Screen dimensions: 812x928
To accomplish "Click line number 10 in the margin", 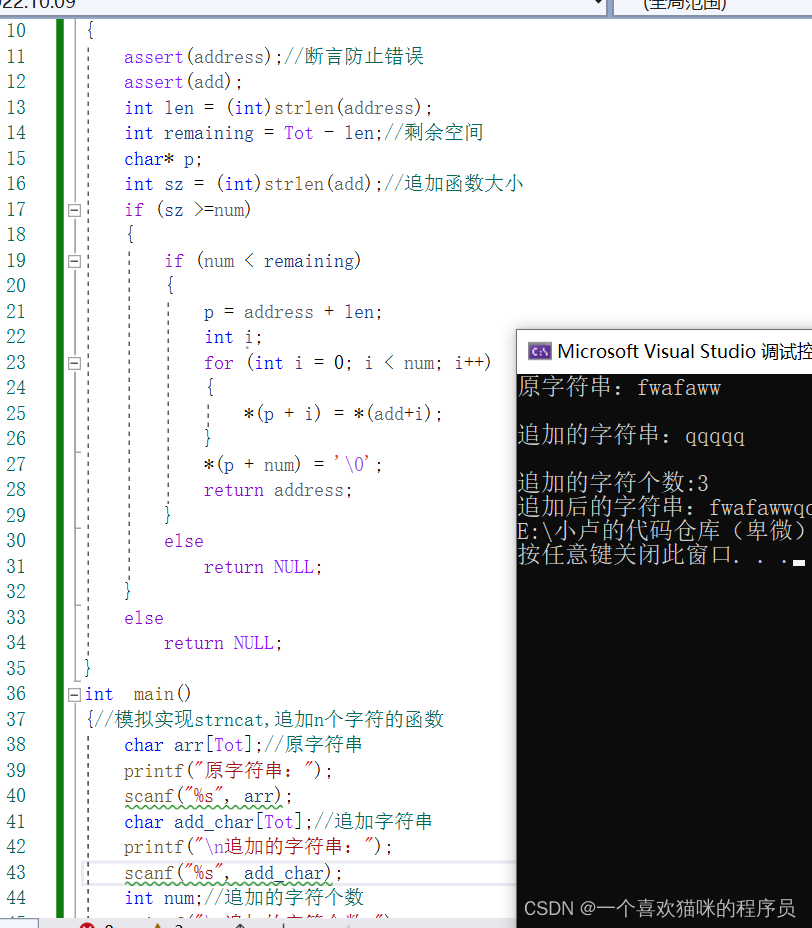I will pos(16,30).
